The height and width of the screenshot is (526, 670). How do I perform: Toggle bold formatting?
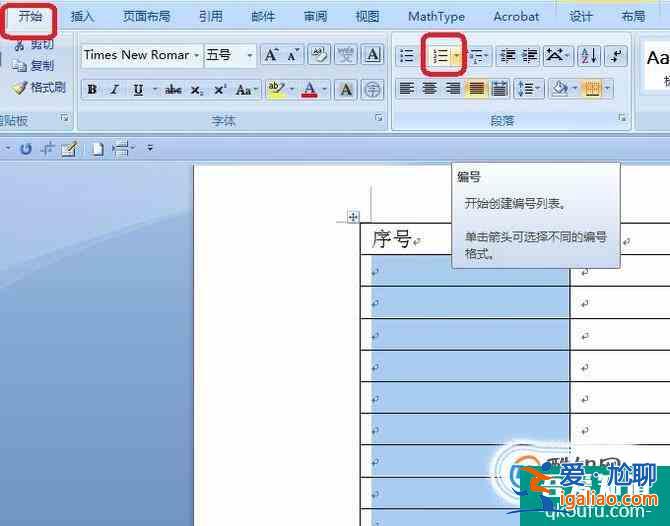tap(92, 90)
